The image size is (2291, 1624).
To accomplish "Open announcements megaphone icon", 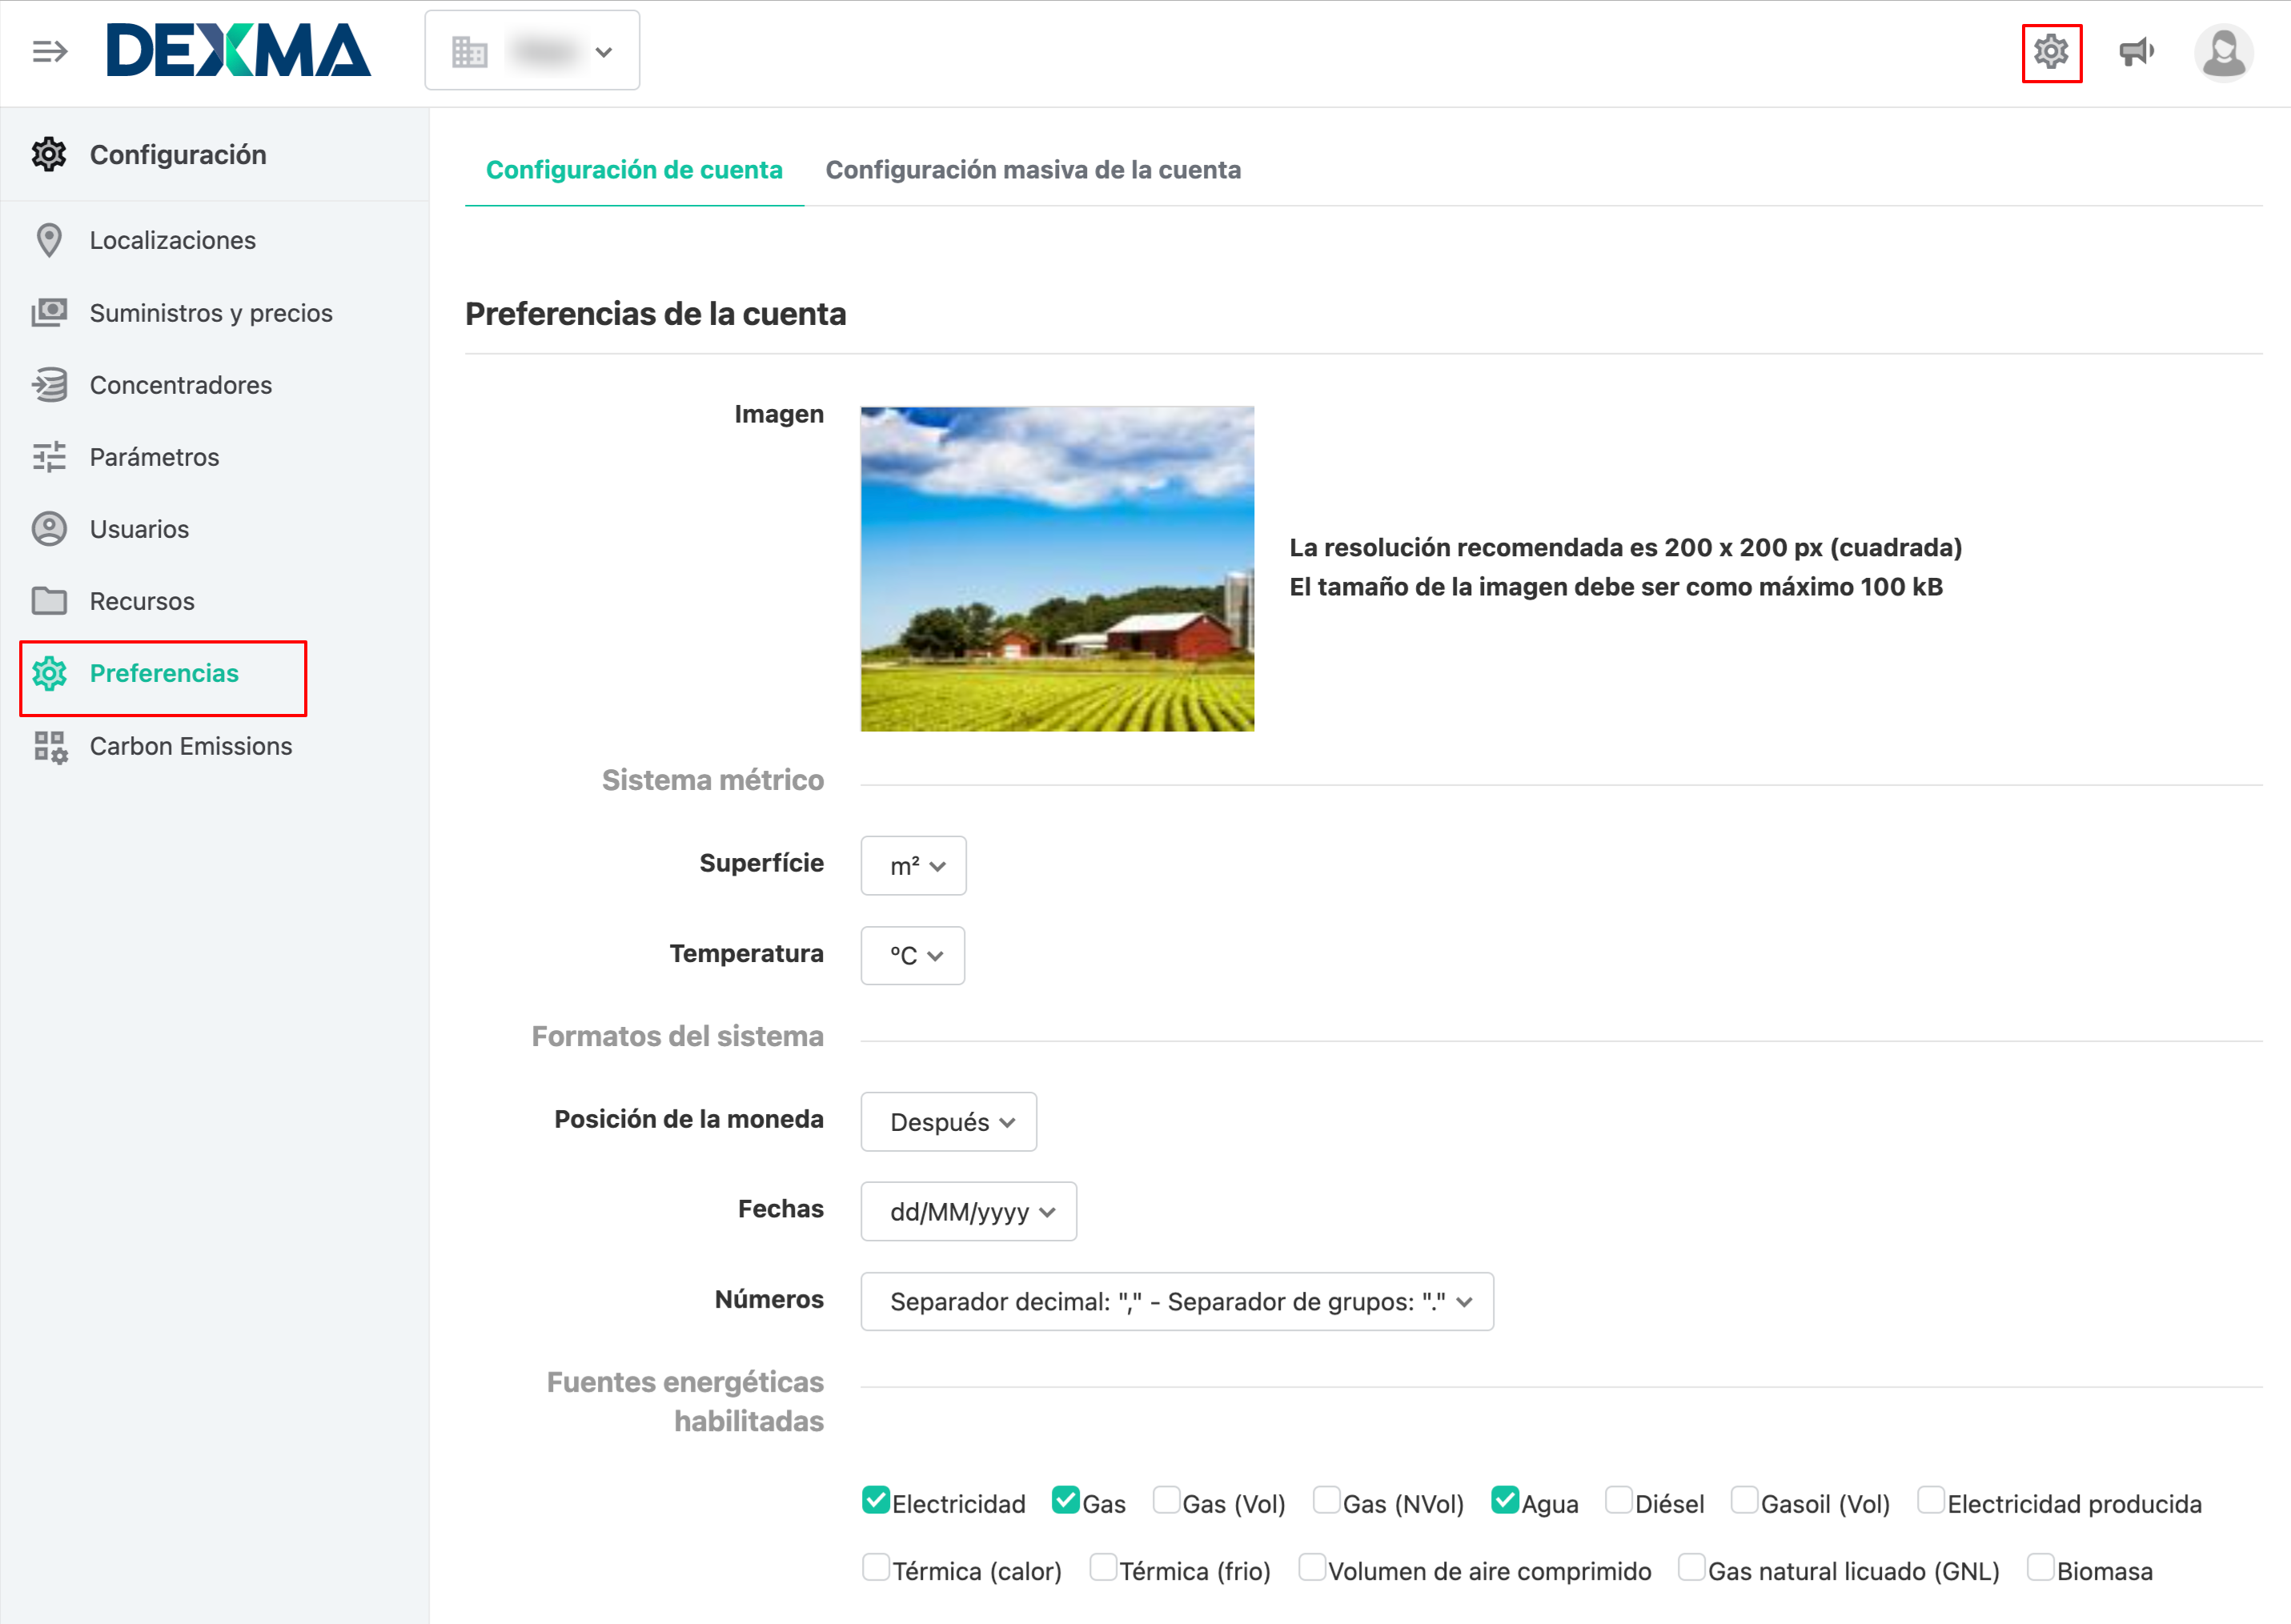I will tap(2136, 51).
